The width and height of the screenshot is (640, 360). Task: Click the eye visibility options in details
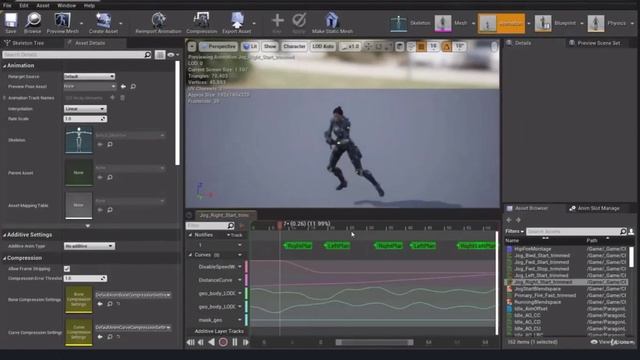173,55
